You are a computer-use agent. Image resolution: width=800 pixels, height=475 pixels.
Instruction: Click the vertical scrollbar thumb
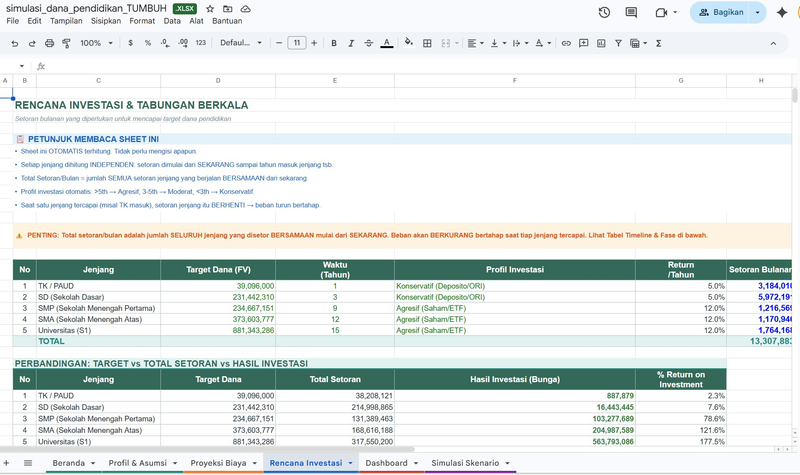[794, 95]
